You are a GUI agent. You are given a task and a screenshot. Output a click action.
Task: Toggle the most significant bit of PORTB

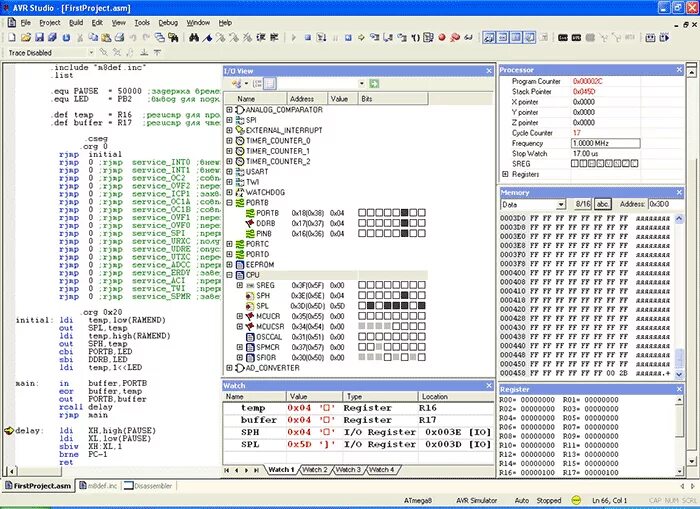click(x=362, y=213)
